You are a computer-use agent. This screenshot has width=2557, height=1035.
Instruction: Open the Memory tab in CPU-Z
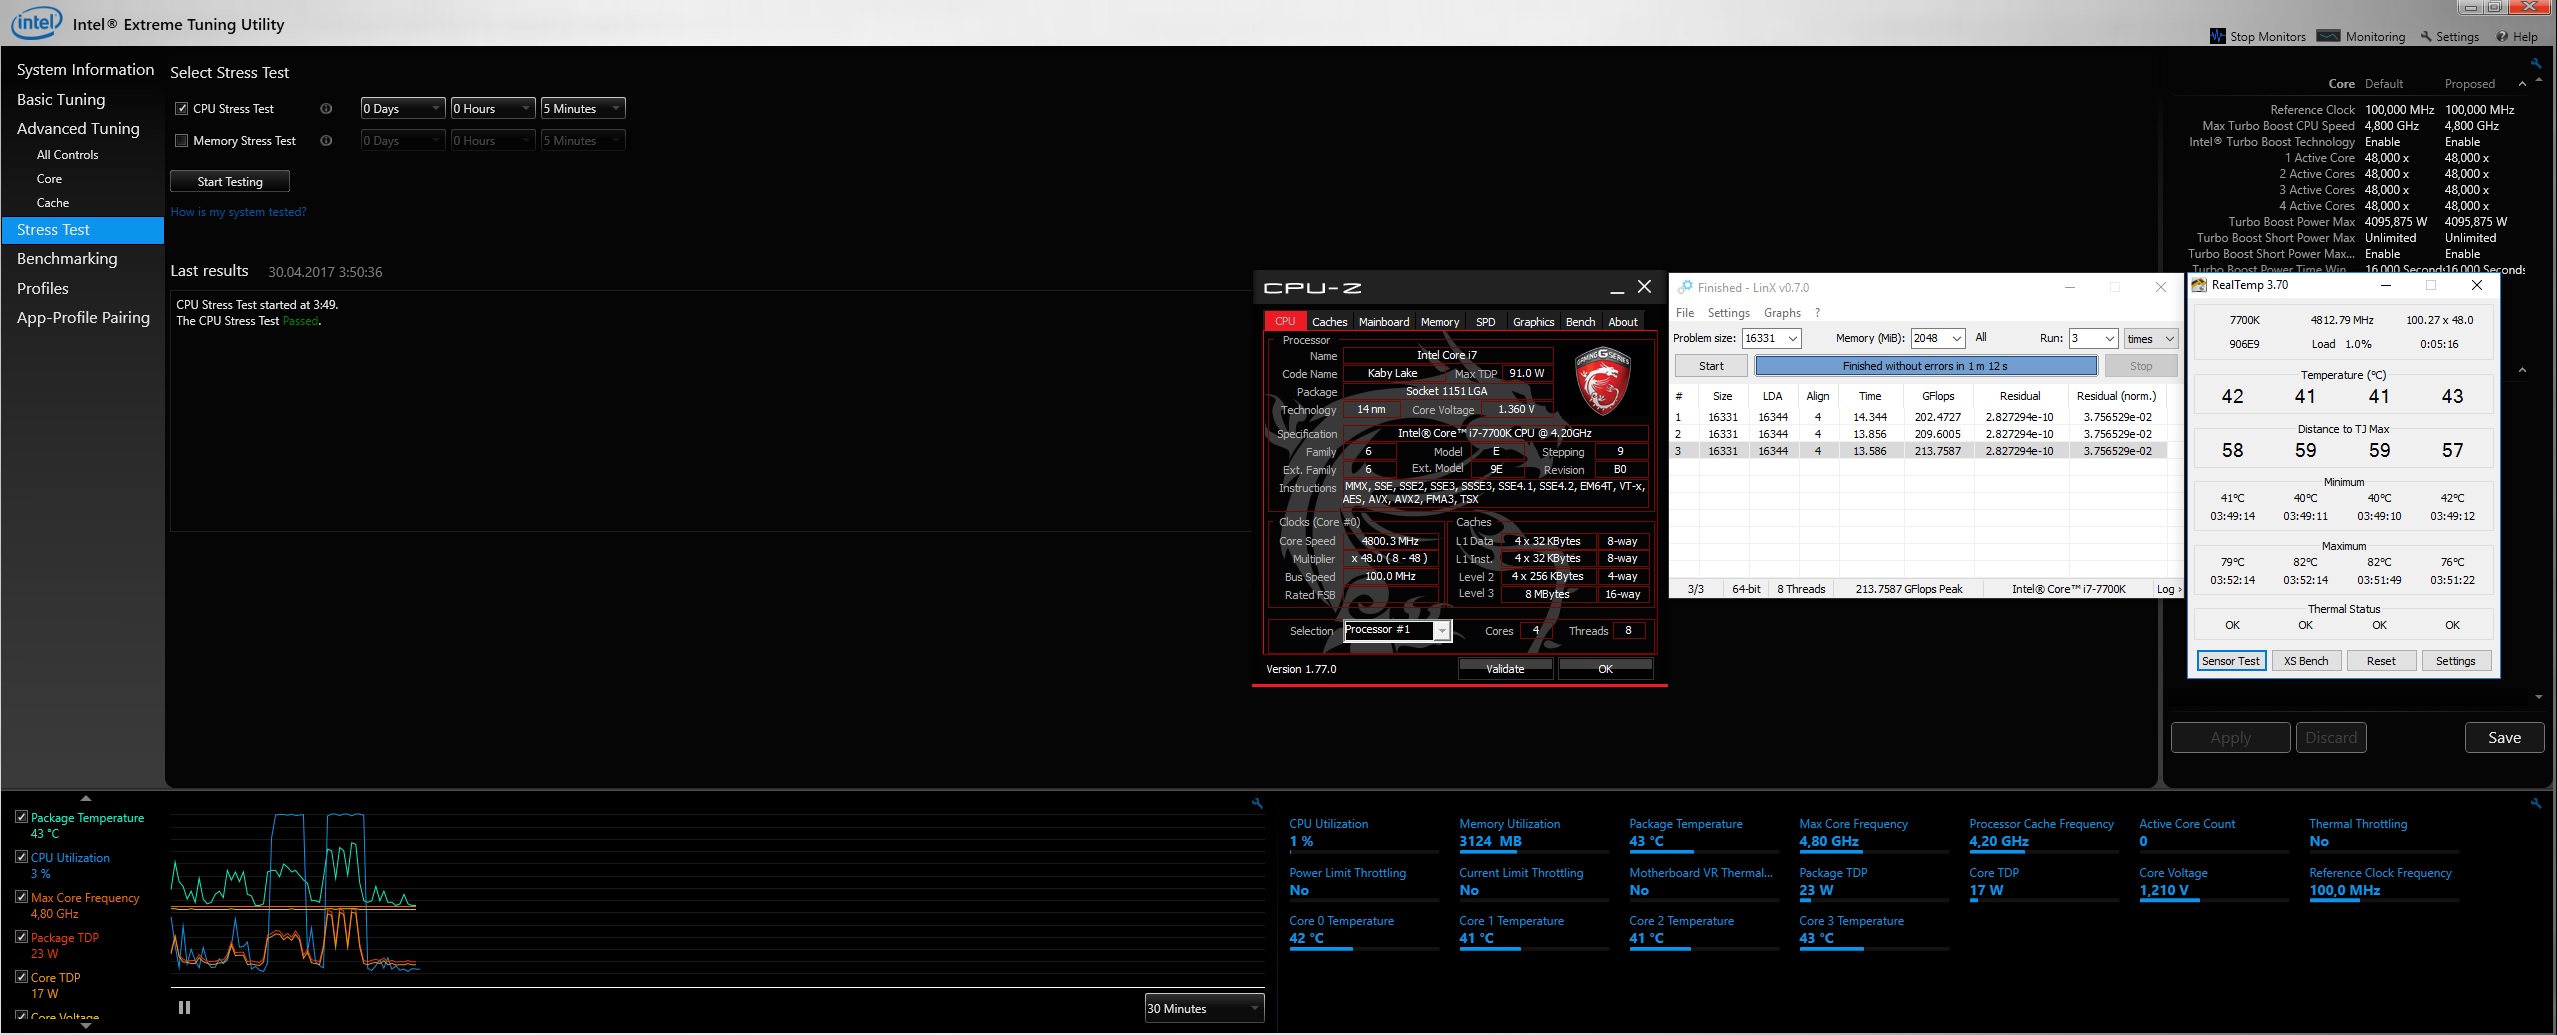[1440, 322]
